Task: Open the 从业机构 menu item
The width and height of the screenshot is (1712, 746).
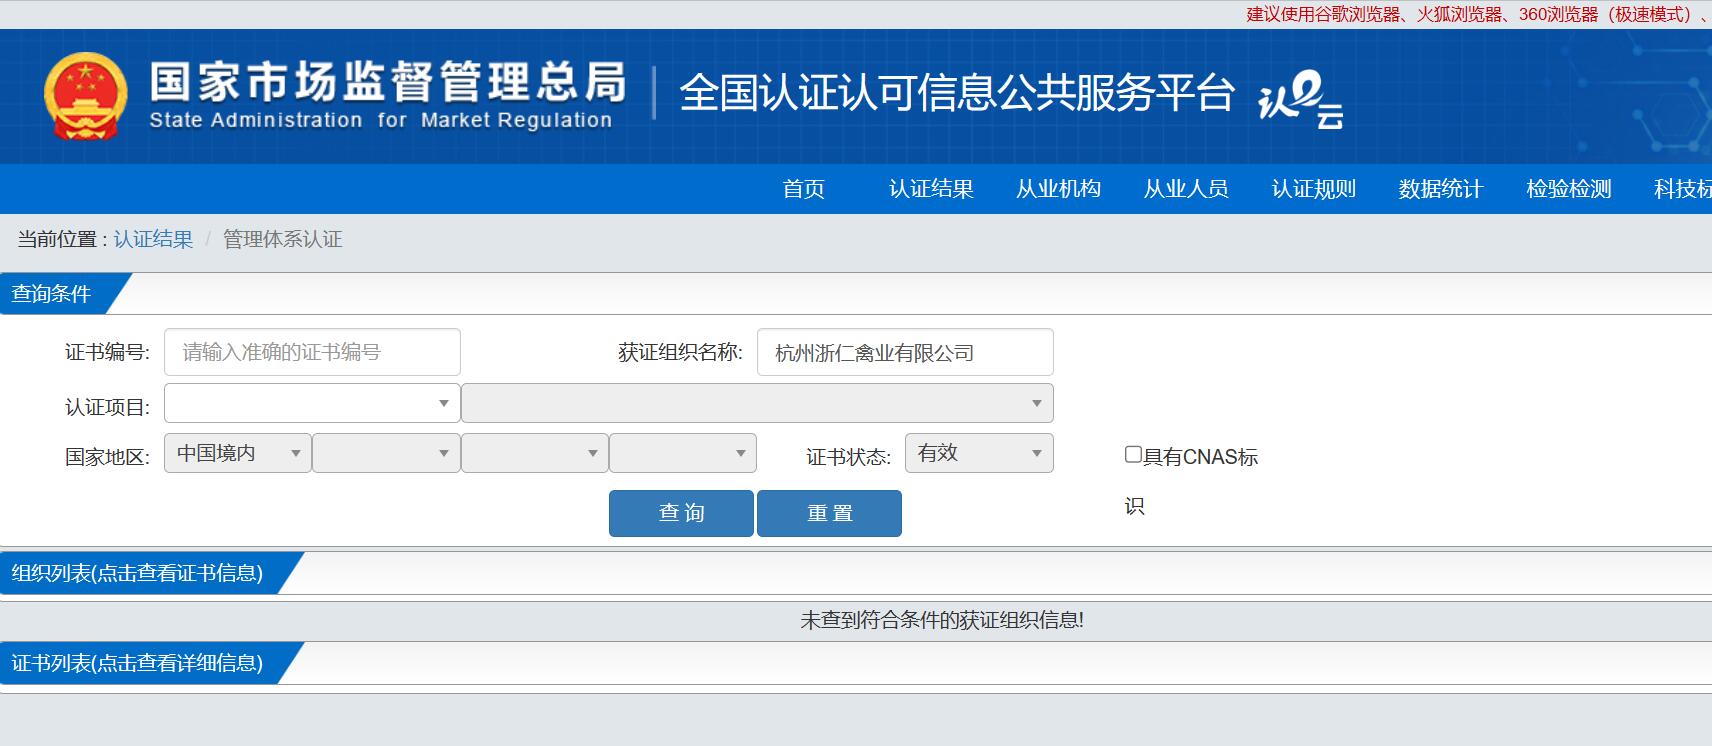Action: 1059,189
